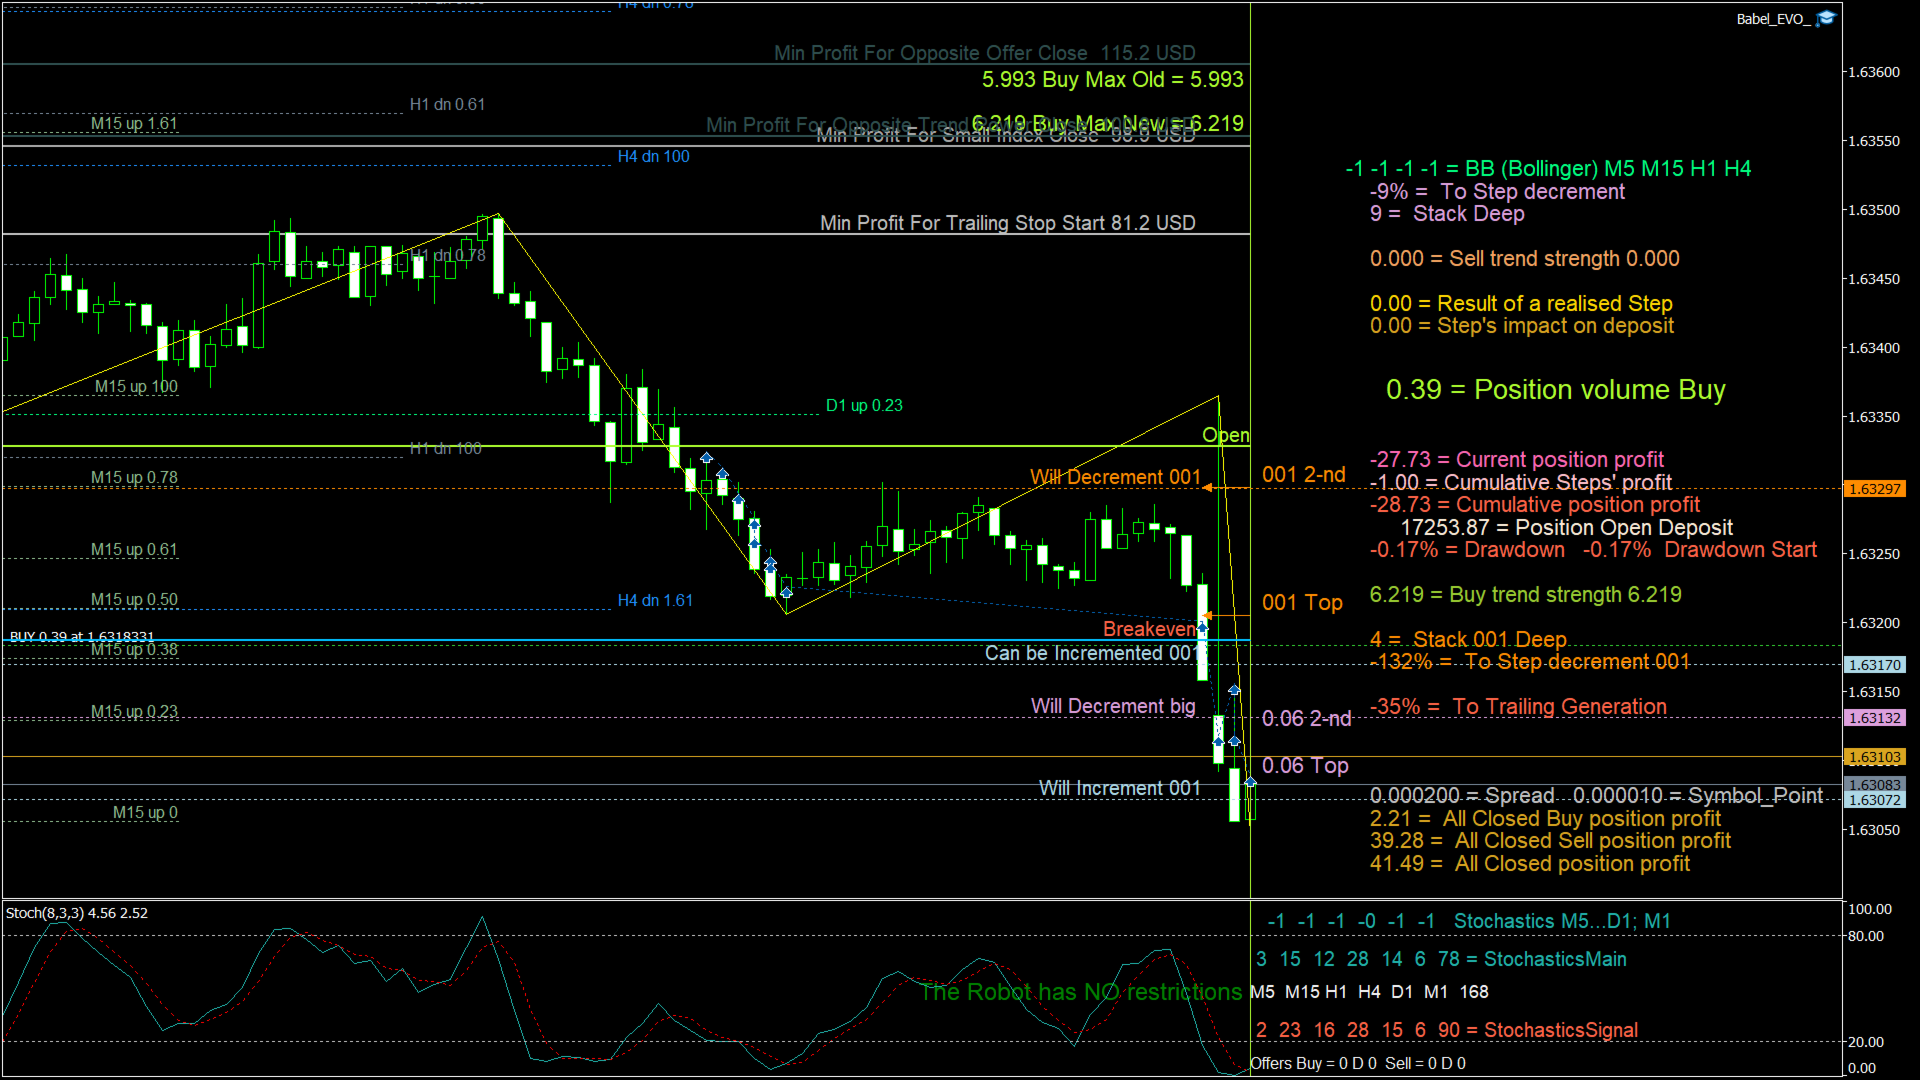This screenshot has width=1920, height=1080.
Task: Click the orange arrow at Will Decrement 001
Action: [x=1208, y=488]
